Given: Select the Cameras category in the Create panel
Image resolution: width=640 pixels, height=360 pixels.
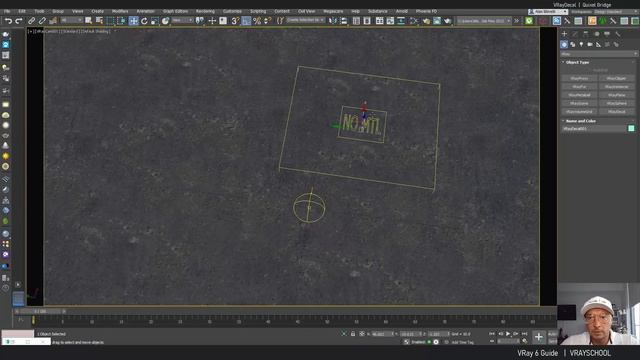Looking at the screenshot, I should [x=590, y=44].
